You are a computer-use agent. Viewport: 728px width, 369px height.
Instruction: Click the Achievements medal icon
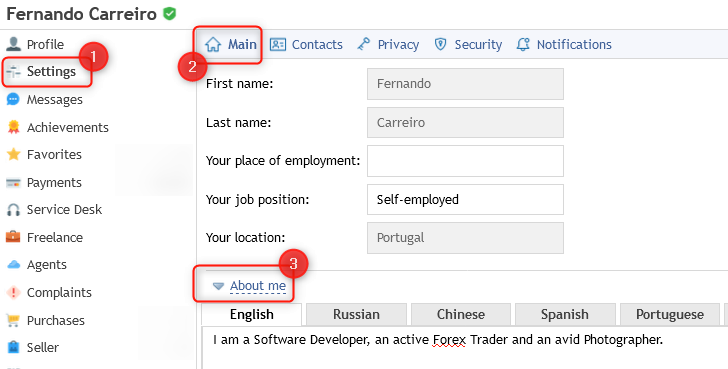(13, 127)
